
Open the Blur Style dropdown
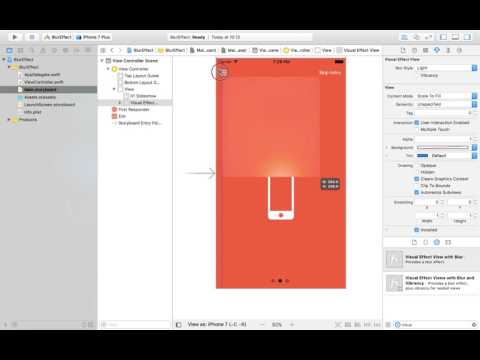click(446, 68)
